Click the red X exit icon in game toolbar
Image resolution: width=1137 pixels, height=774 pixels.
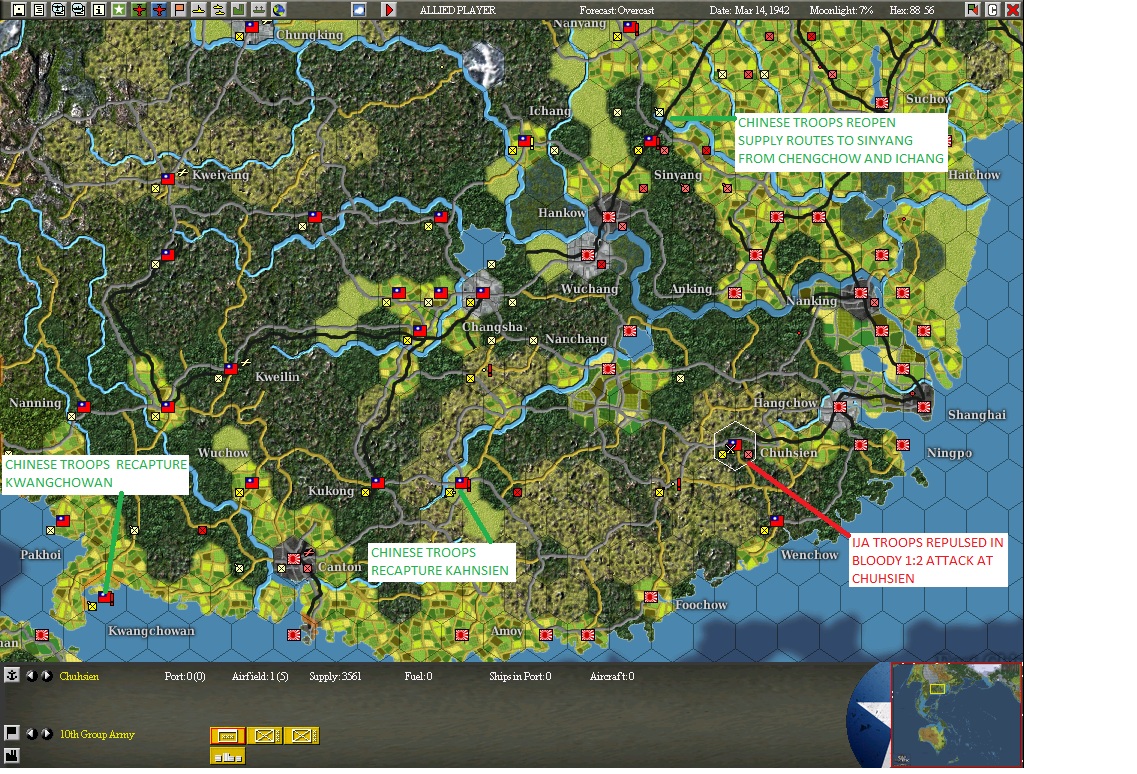[x=1013, y=9]
